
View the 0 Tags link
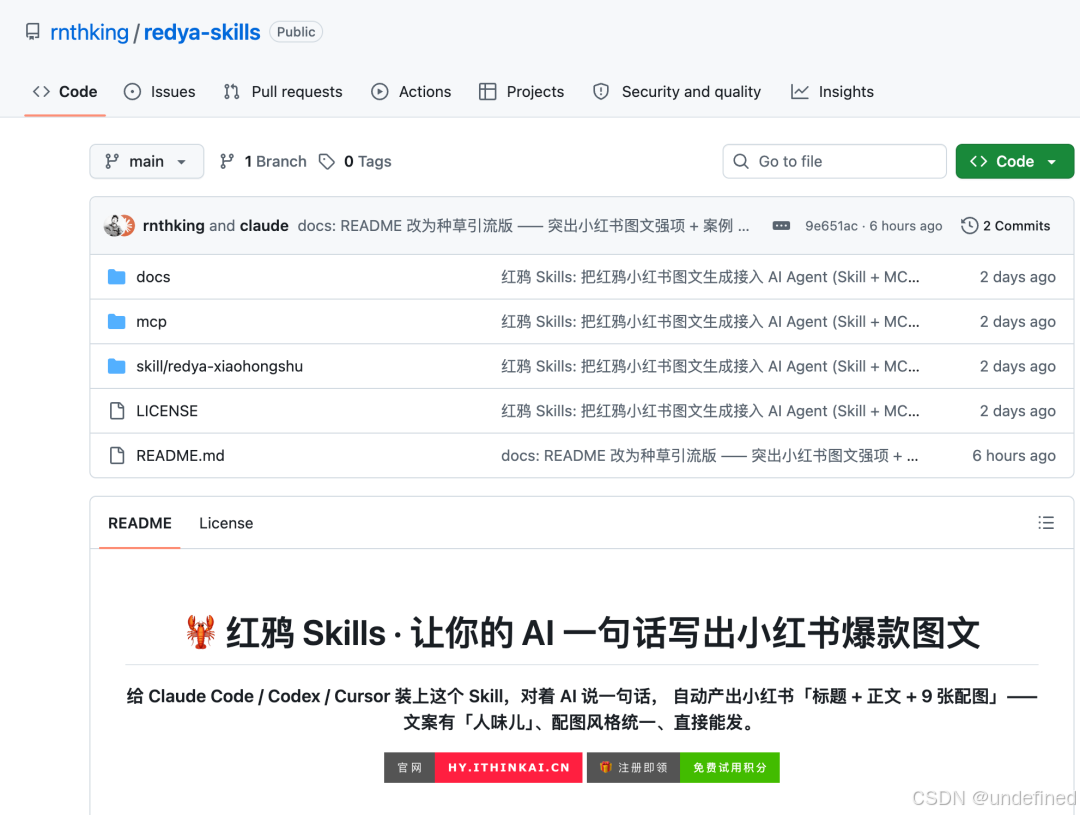click(355, 161)
